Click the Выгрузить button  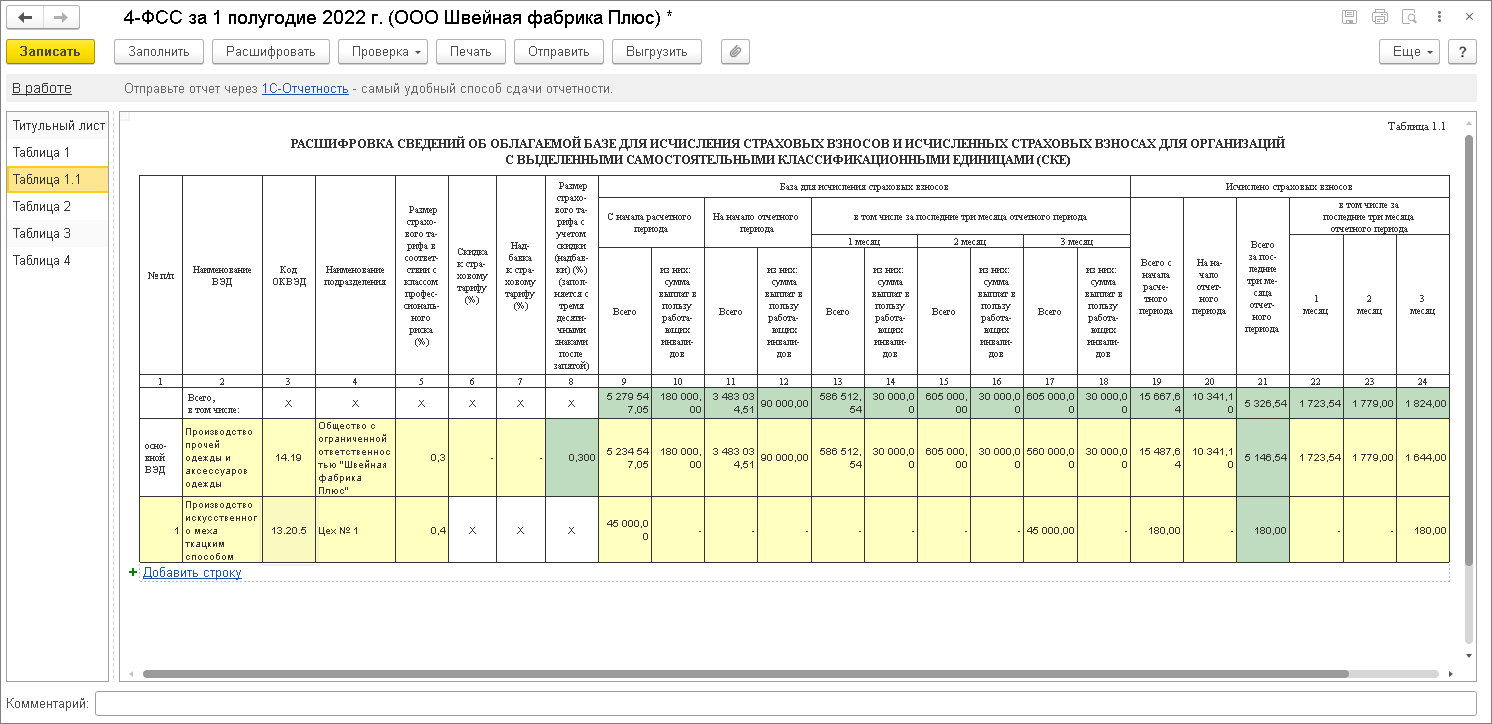pyautogui.click(x=657, y=51)
